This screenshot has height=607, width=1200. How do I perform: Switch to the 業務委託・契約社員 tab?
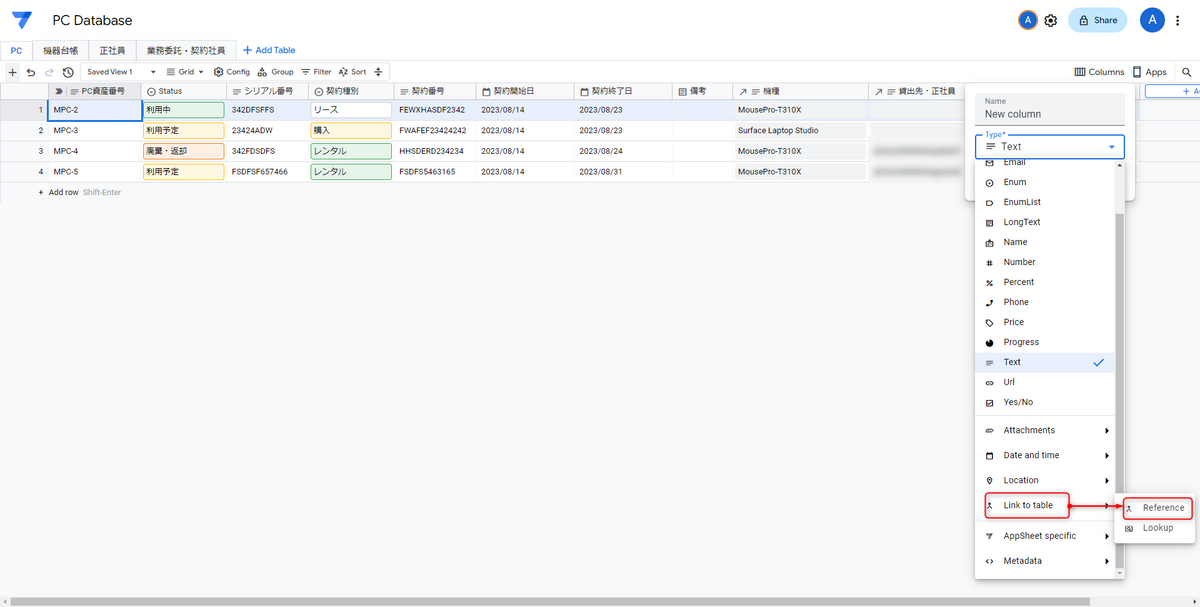(186, 50)
